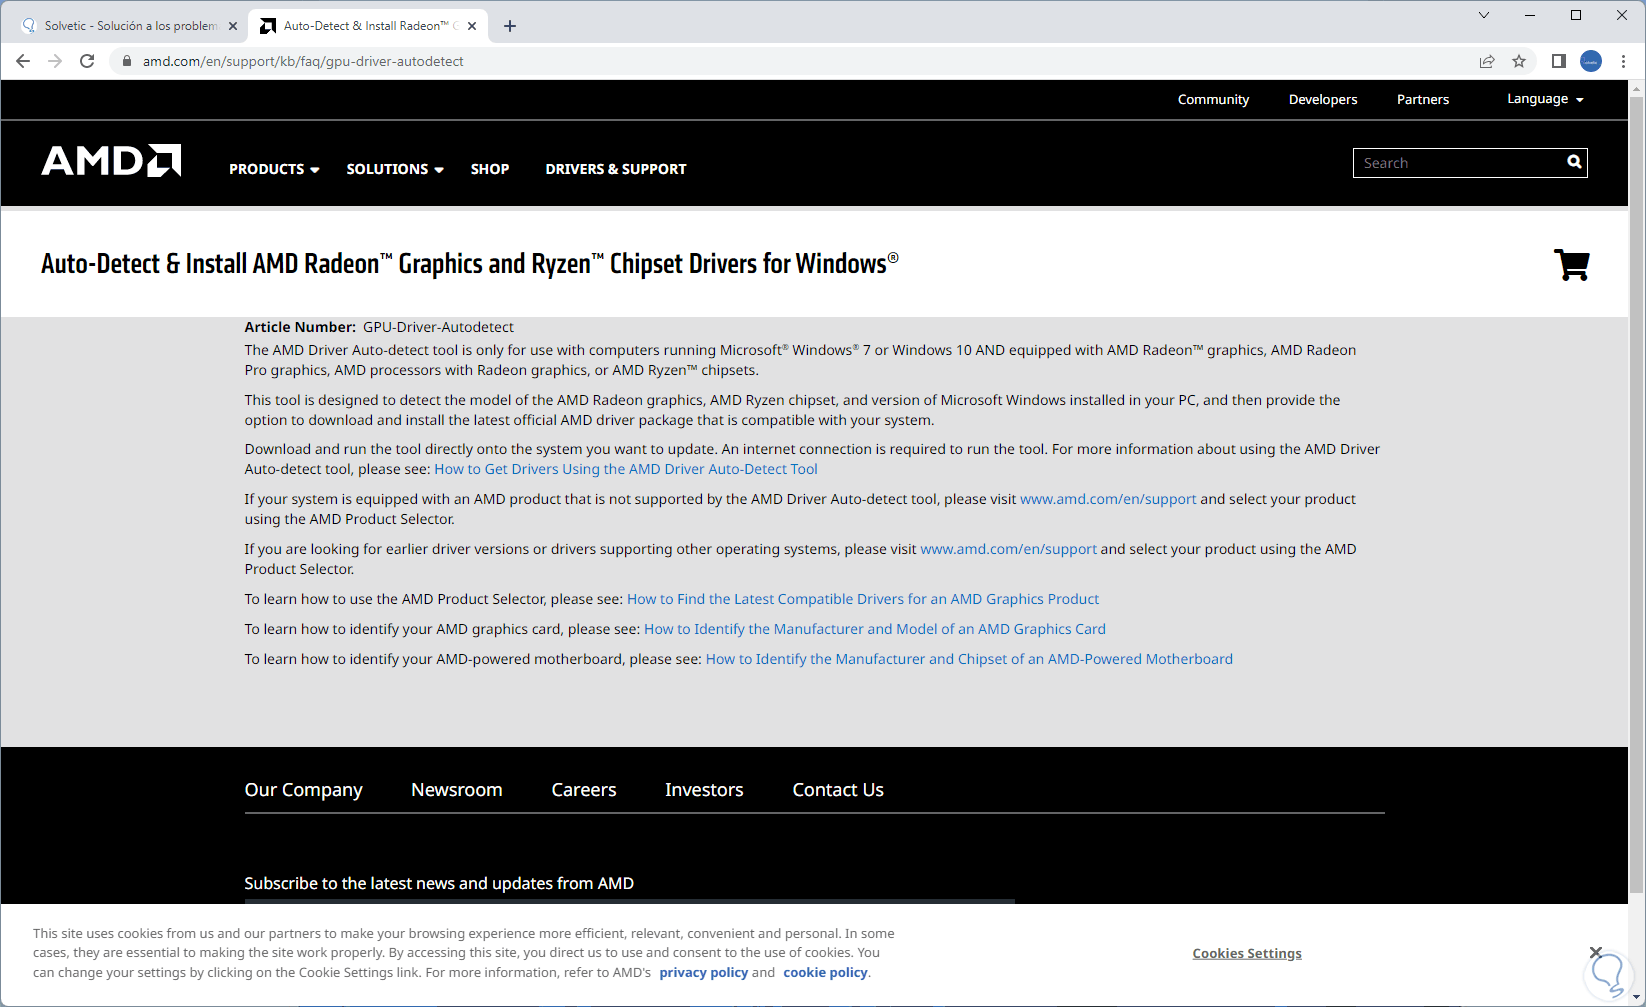Viewport: 1646px width, 1007px height.
Task: Open the Developers link
Action: (1323, 99)
